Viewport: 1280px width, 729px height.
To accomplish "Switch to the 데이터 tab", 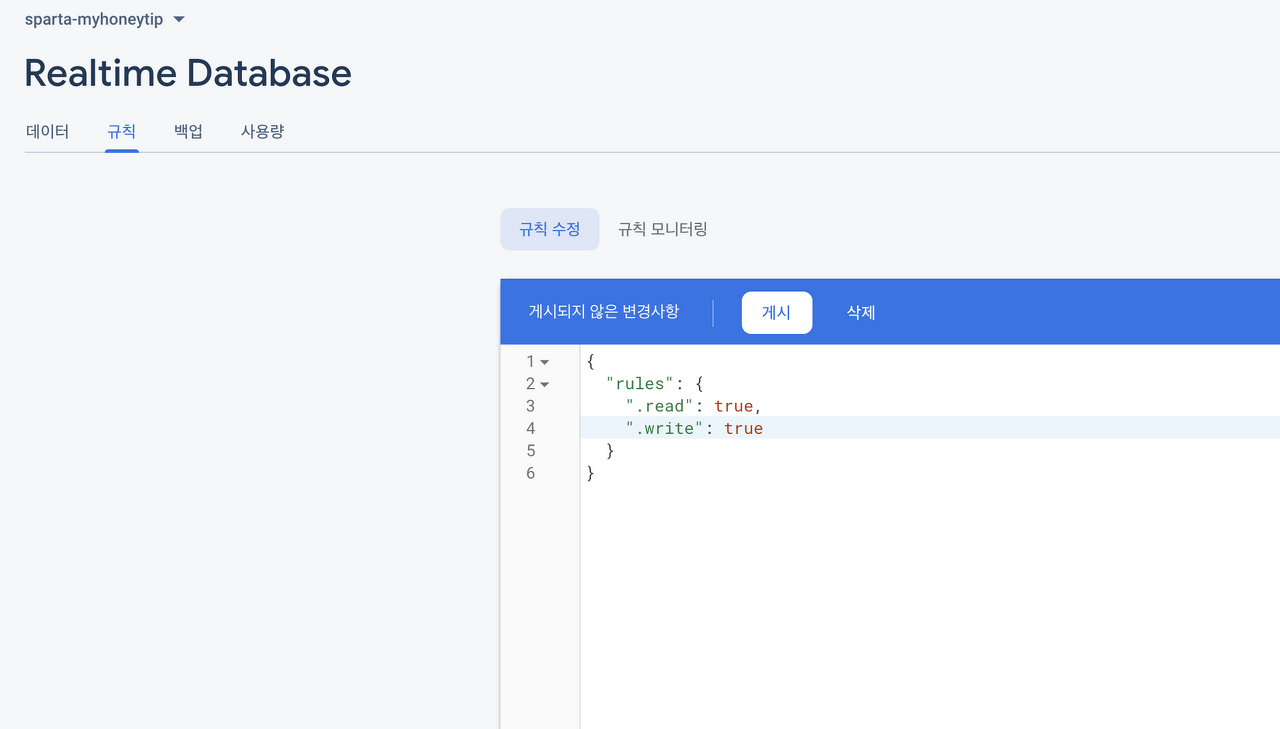I will pyautogui.click(x=47, y=131).
